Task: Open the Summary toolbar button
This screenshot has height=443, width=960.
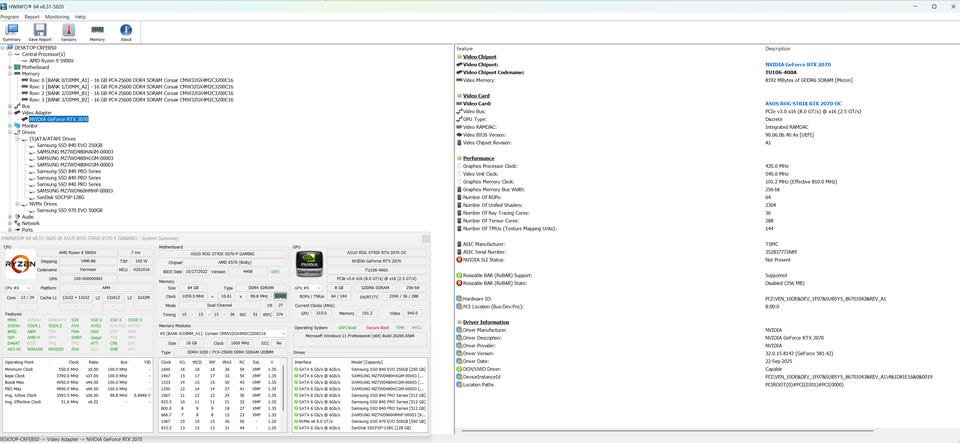Action: click(x=11, y=32)
